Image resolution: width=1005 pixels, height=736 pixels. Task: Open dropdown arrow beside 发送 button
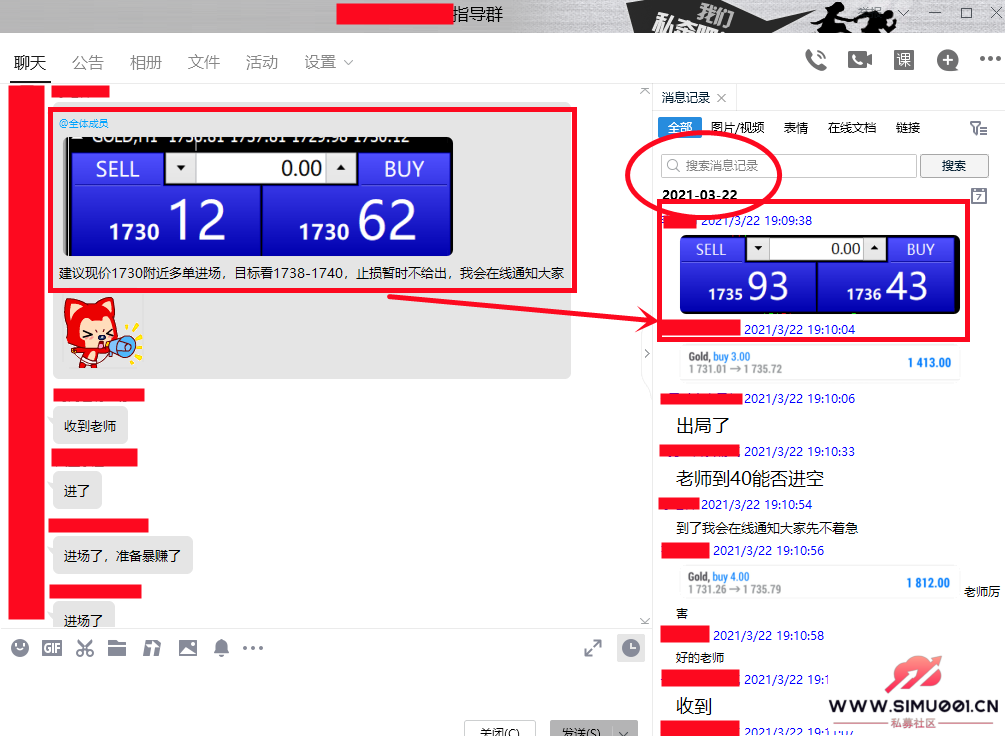coord(626,732)
